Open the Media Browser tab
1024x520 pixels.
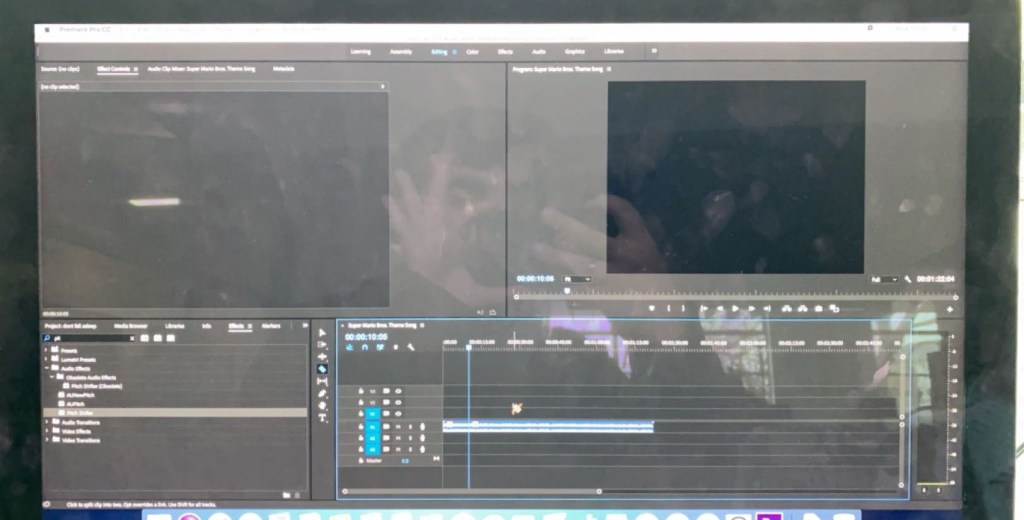coord(130,326)
